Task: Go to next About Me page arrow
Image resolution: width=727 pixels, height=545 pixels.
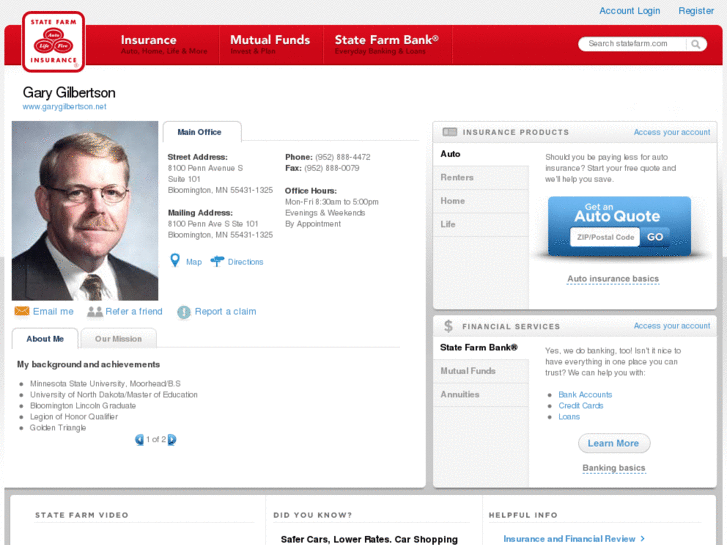Action: tap(172, 439)
